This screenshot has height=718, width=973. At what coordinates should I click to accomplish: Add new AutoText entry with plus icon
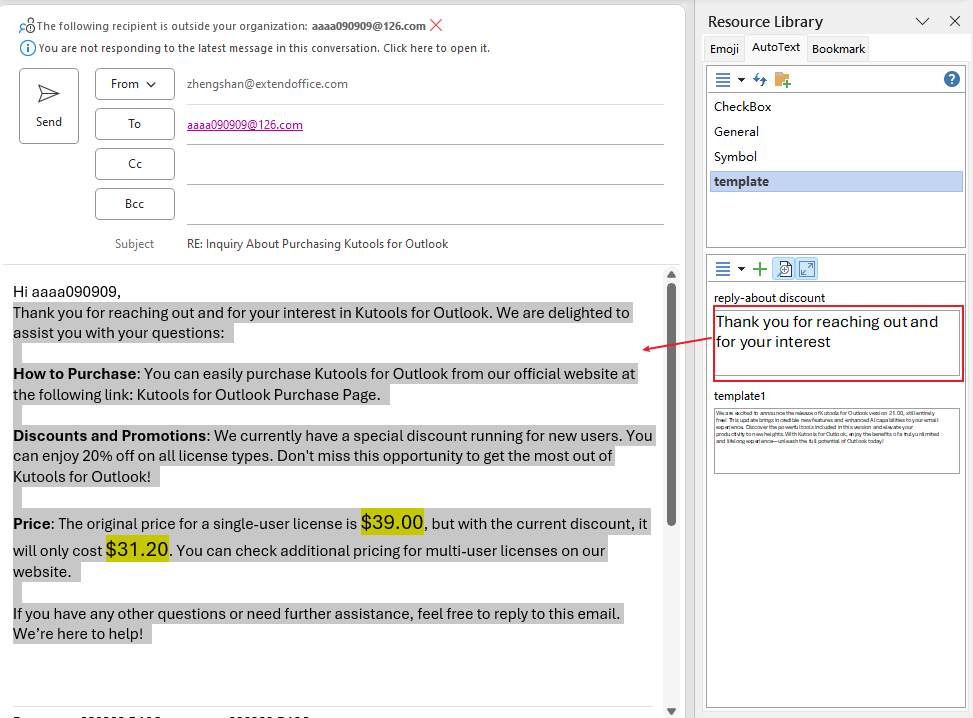[x=760, y=269]
